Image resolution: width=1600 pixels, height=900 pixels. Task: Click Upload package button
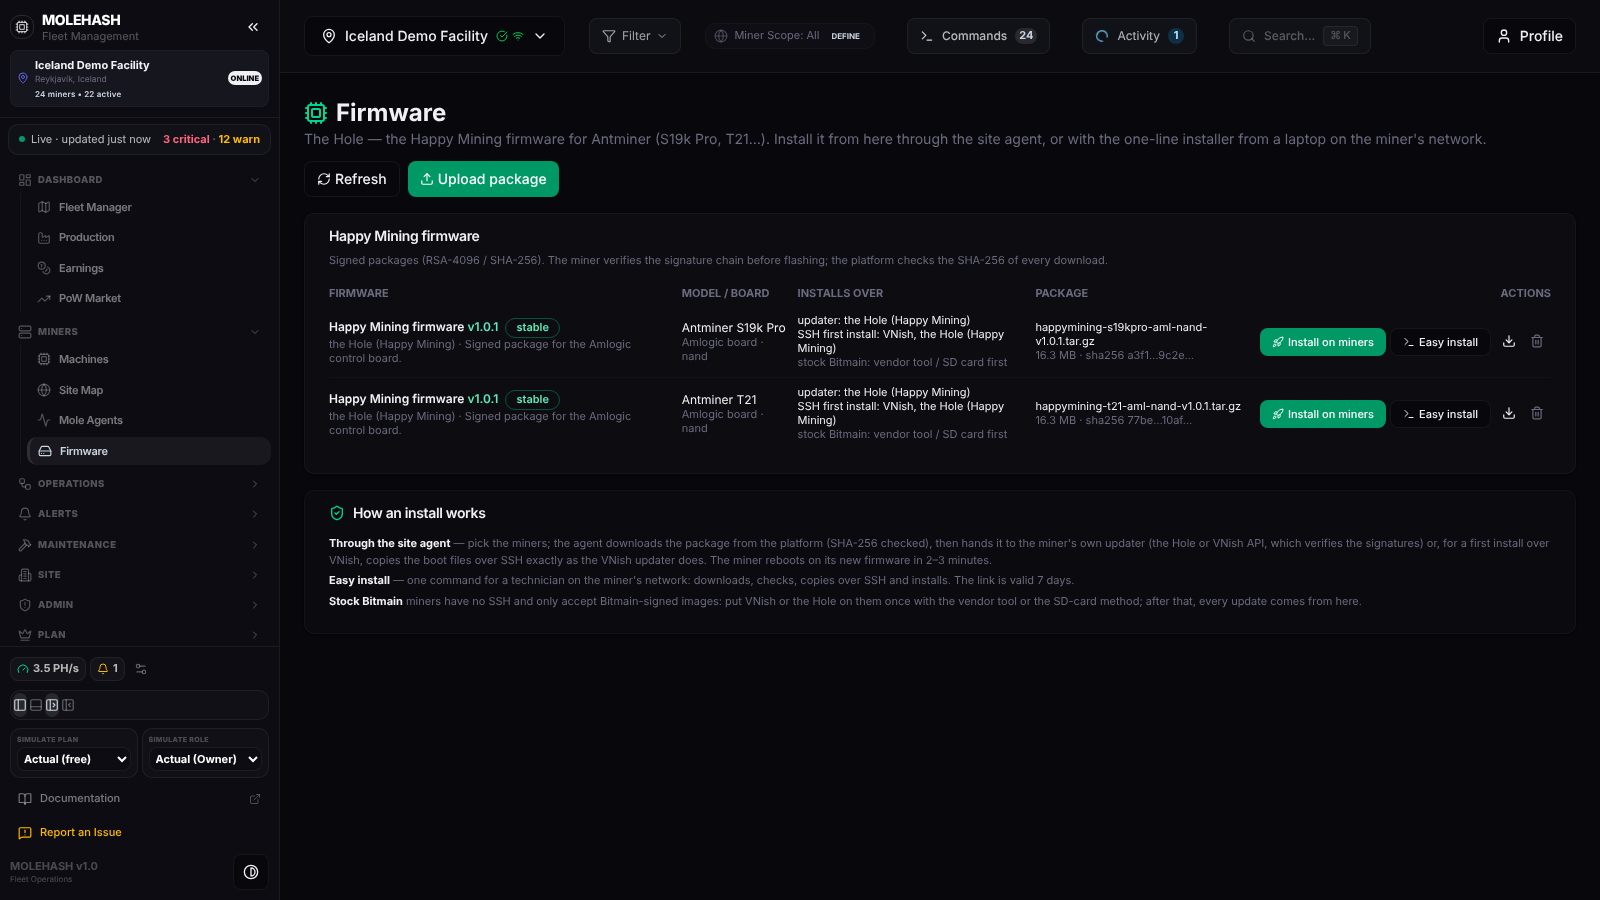pyautogui.click(x=483, y=179)
